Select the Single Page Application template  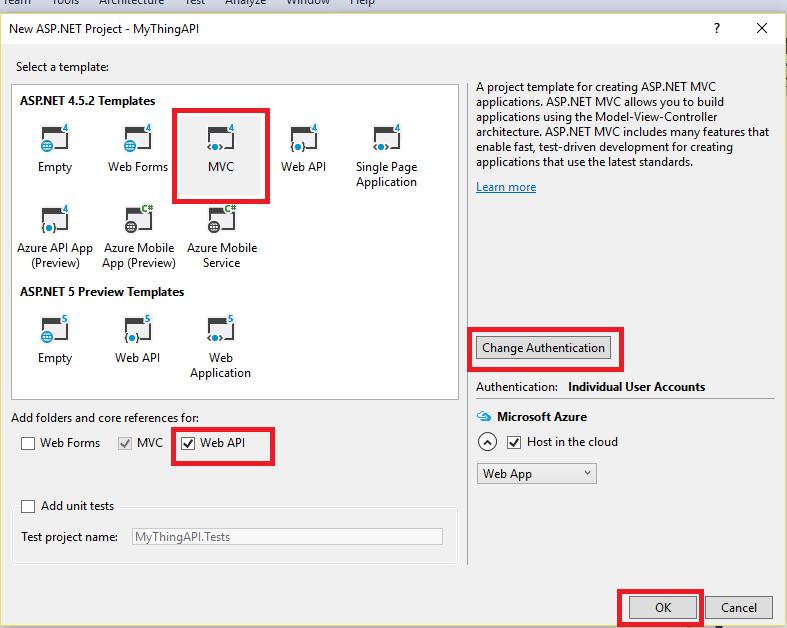click(x=386, y=155)
